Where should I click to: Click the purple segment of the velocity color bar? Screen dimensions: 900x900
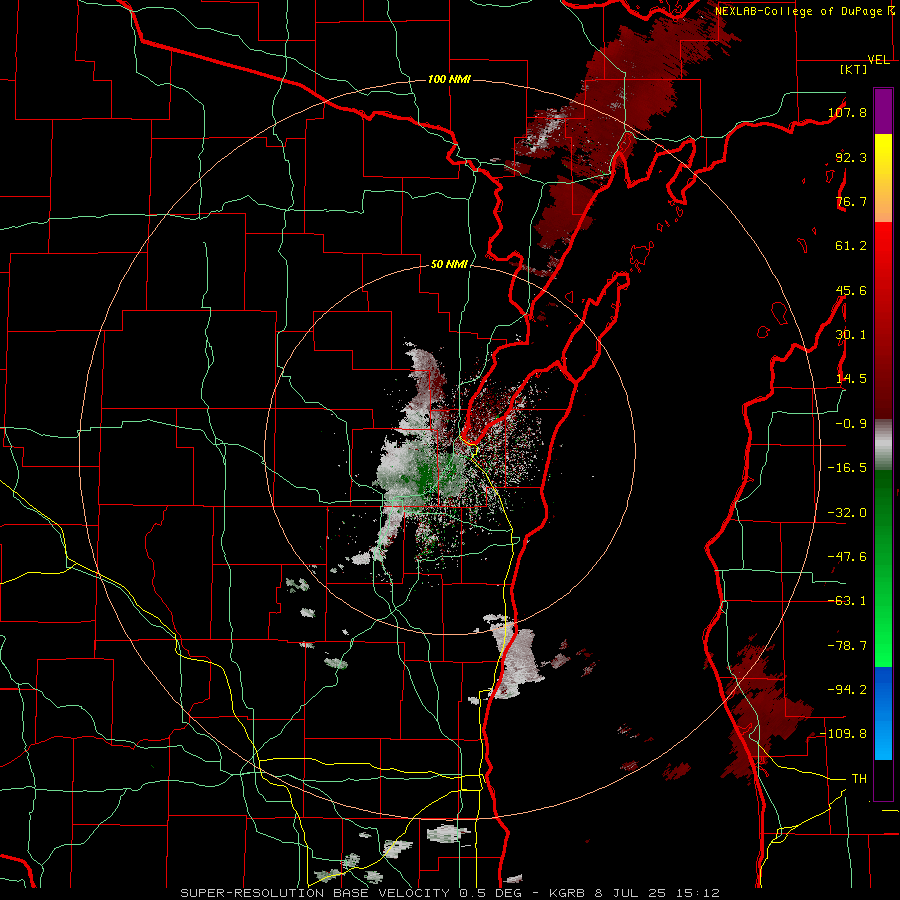point(883,111)
